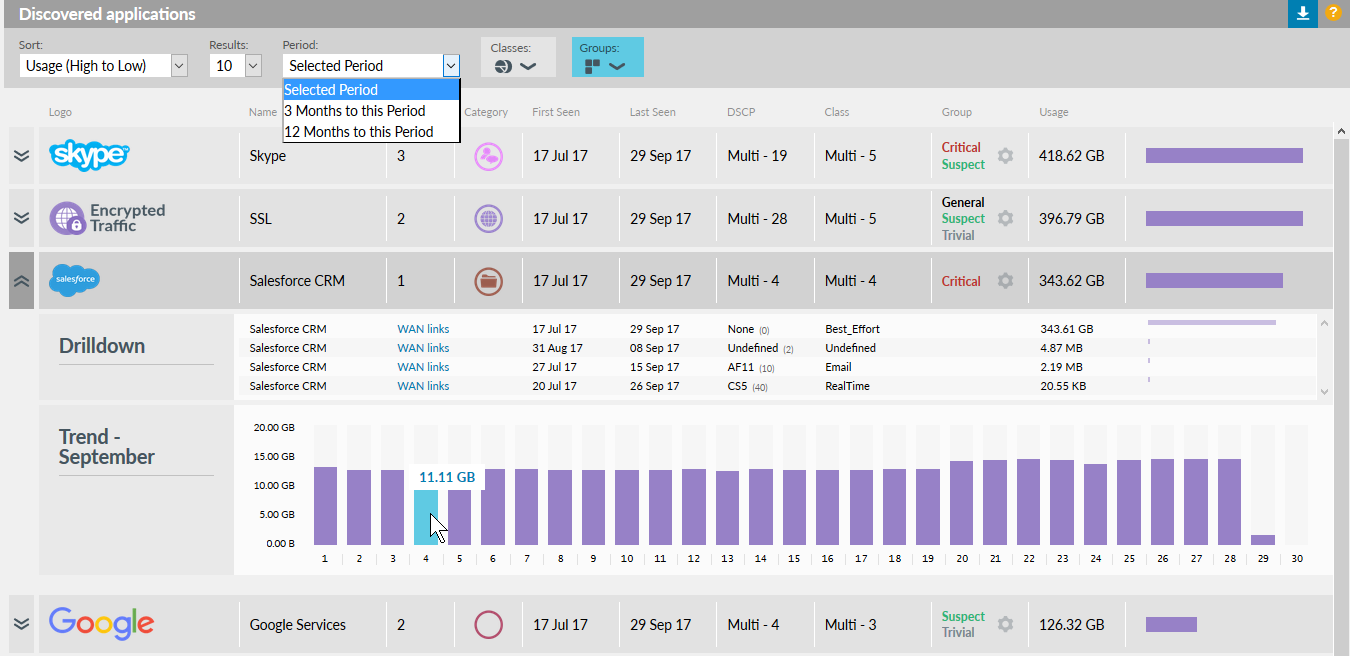1350x656 pixels.
Task: Open the Sort dropdown
Action: tap(103, 66)
